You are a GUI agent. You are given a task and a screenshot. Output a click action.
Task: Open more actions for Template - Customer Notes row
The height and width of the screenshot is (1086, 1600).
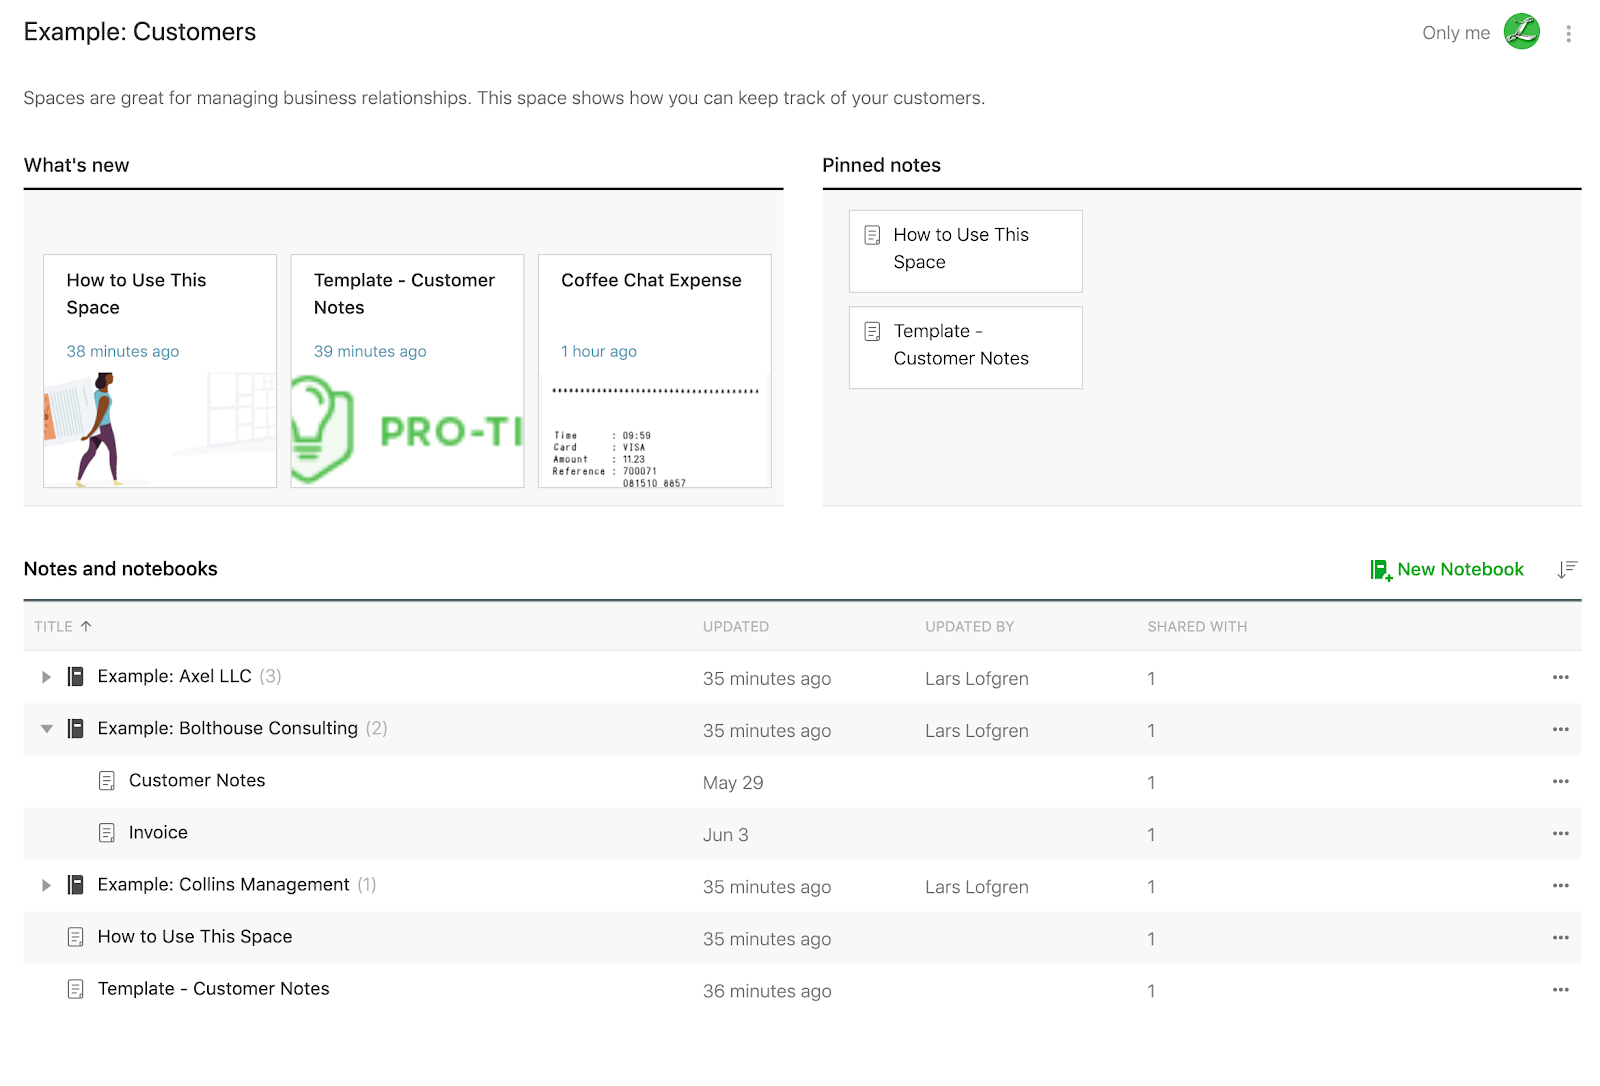tap(1560, 989)
